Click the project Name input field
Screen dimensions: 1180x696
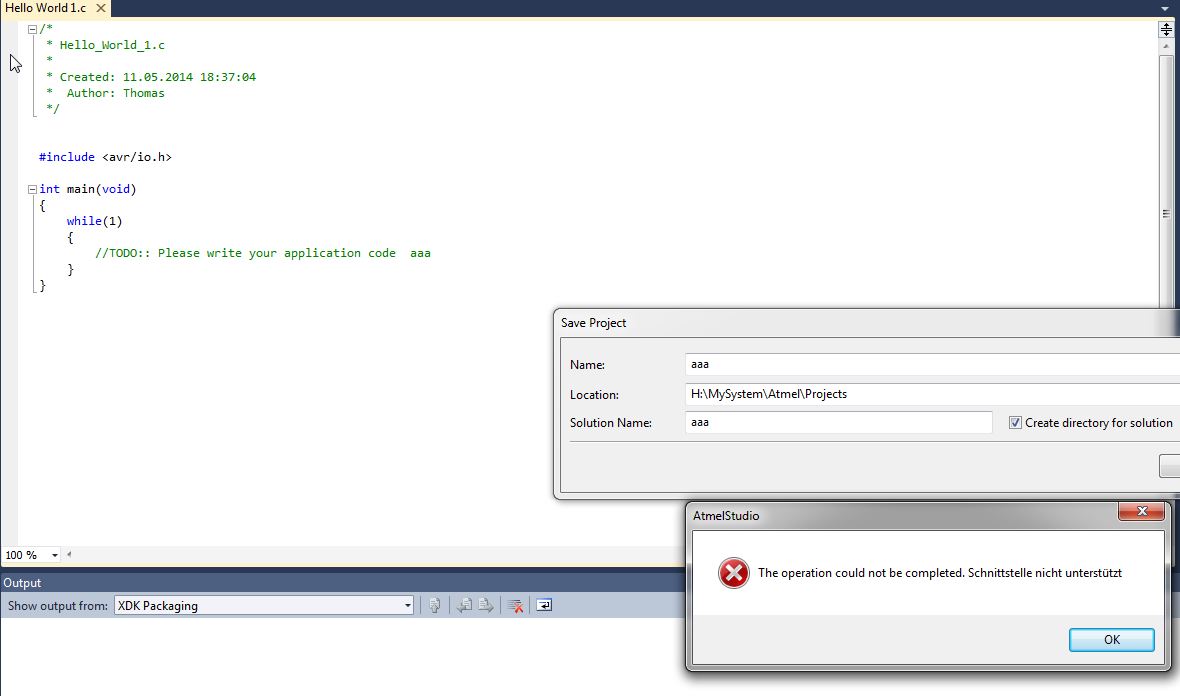click(x=930, y=365)
